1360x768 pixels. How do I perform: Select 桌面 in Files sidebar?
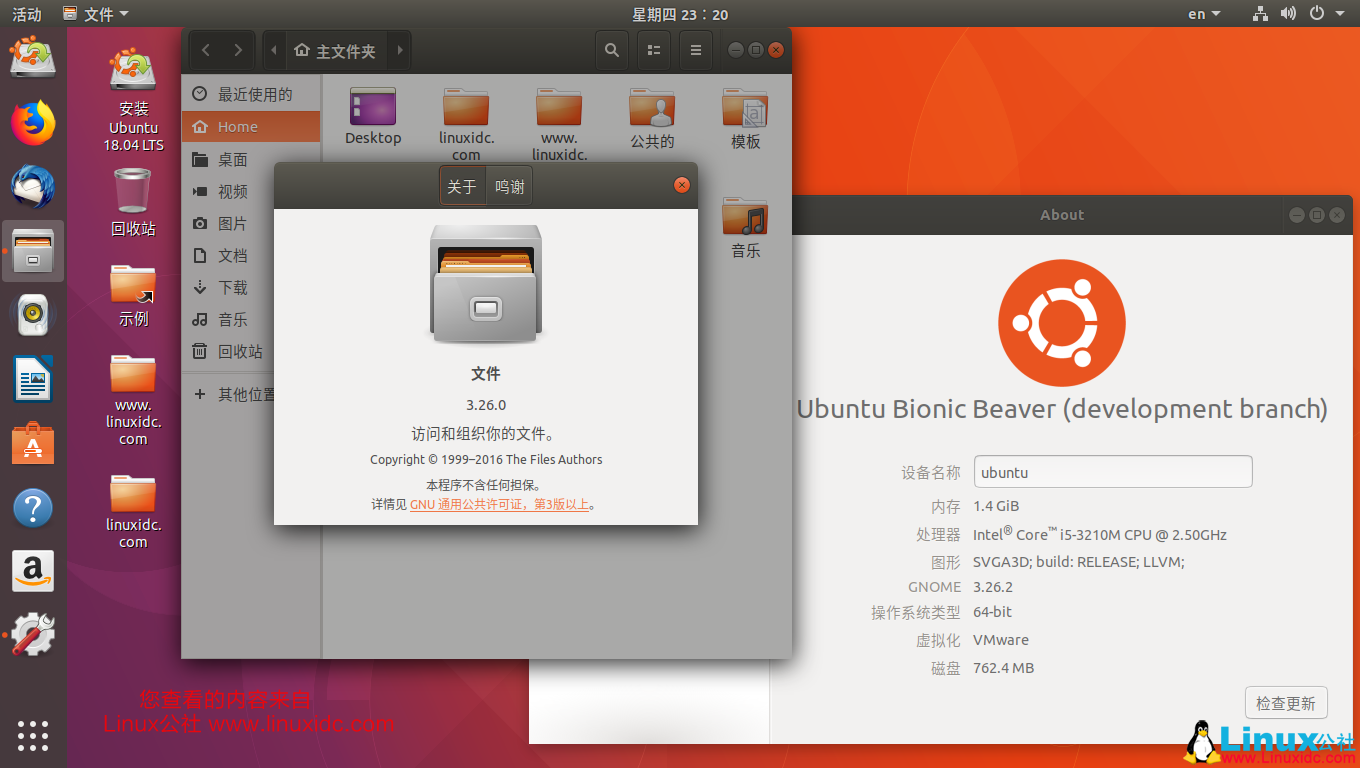(251, 160)
